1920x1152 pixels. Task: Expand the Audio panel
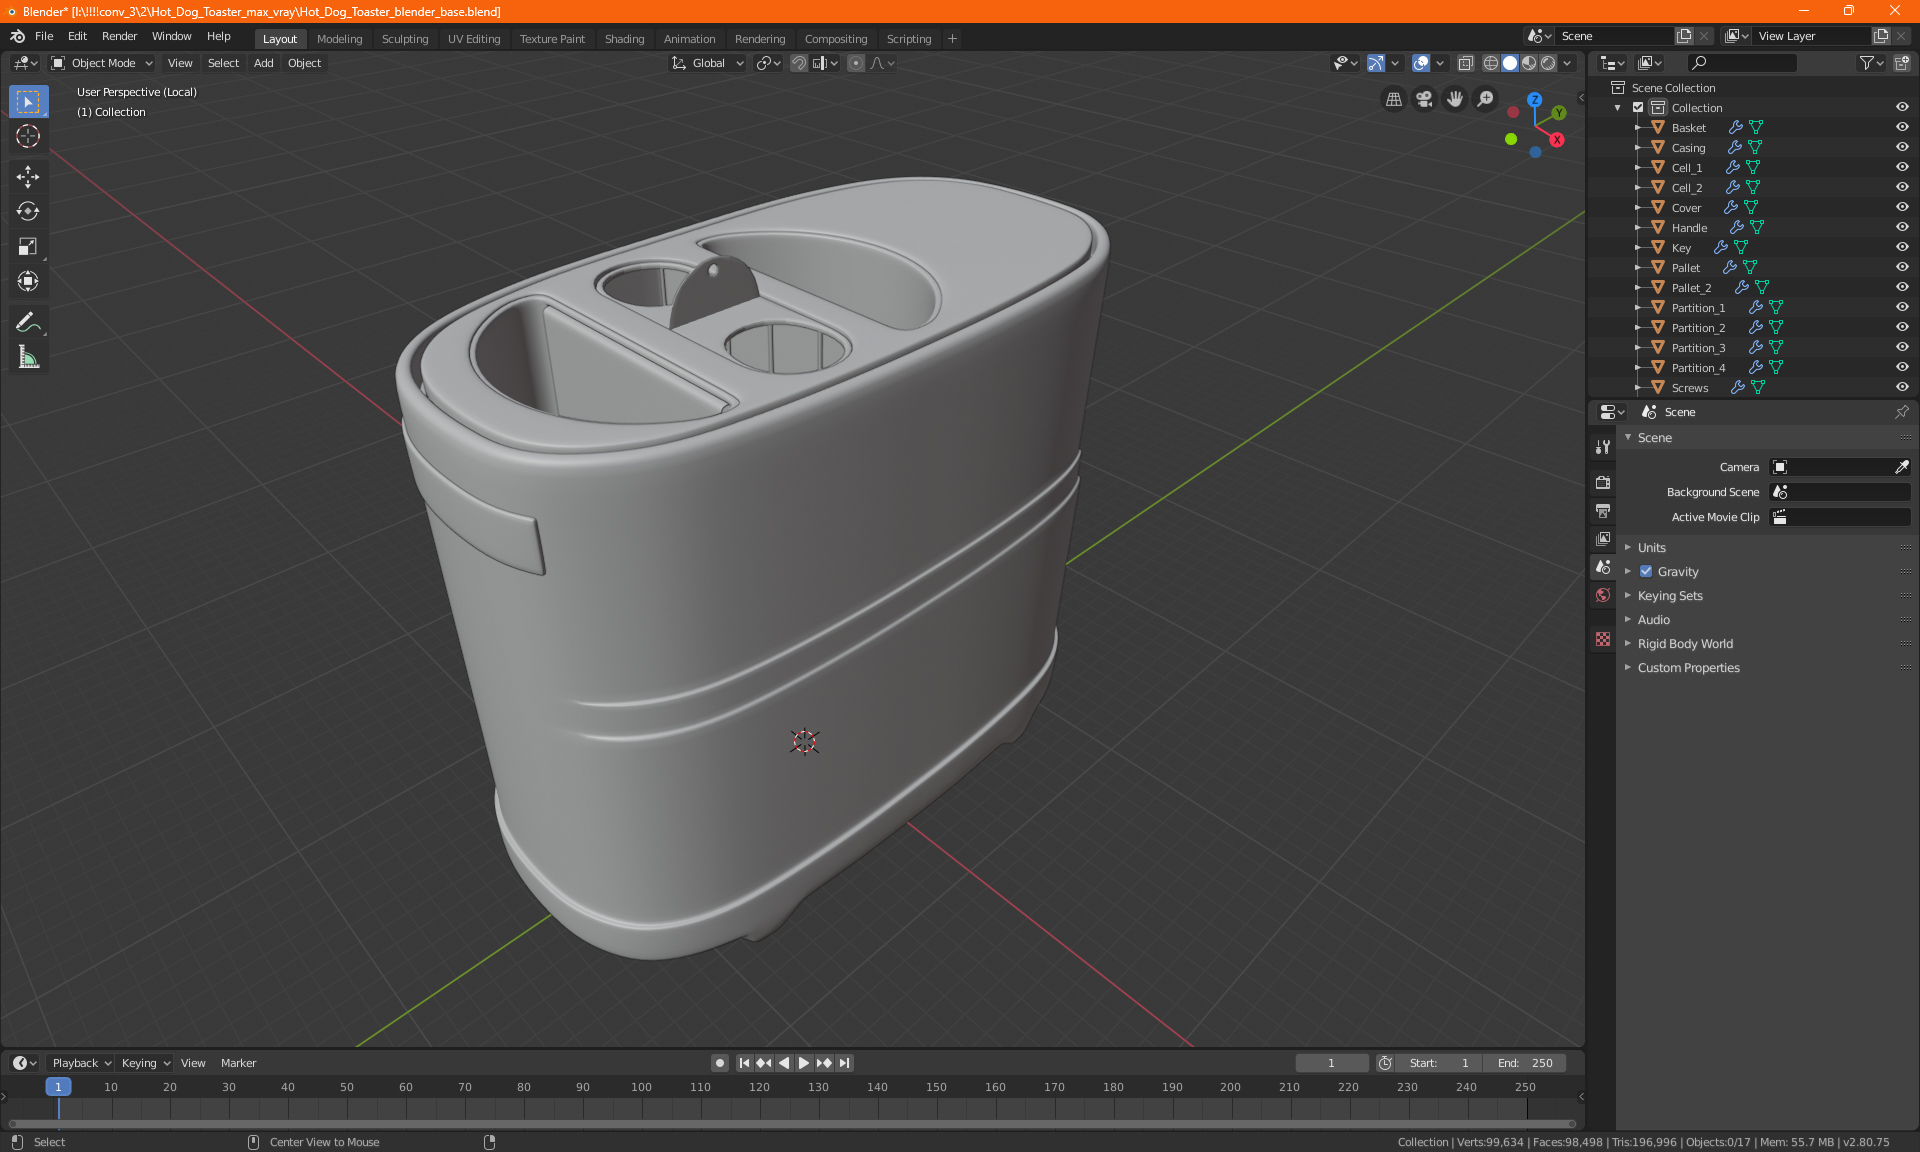(1654, 619)
